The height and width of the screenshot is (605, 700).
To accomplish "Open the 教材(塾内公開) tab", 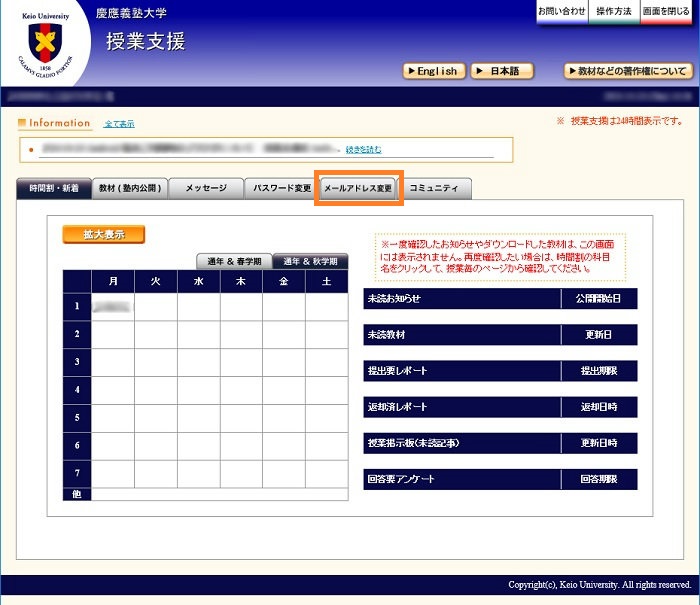I will [x=129, y=189].
